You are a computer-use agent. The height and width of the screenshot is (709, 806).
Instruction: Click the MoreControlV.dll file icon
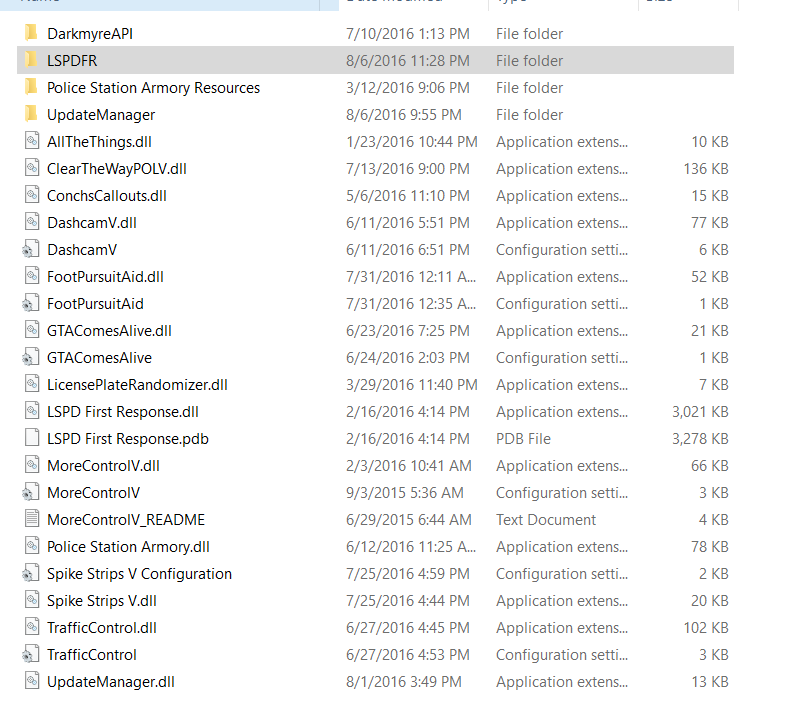coord(32,465)
